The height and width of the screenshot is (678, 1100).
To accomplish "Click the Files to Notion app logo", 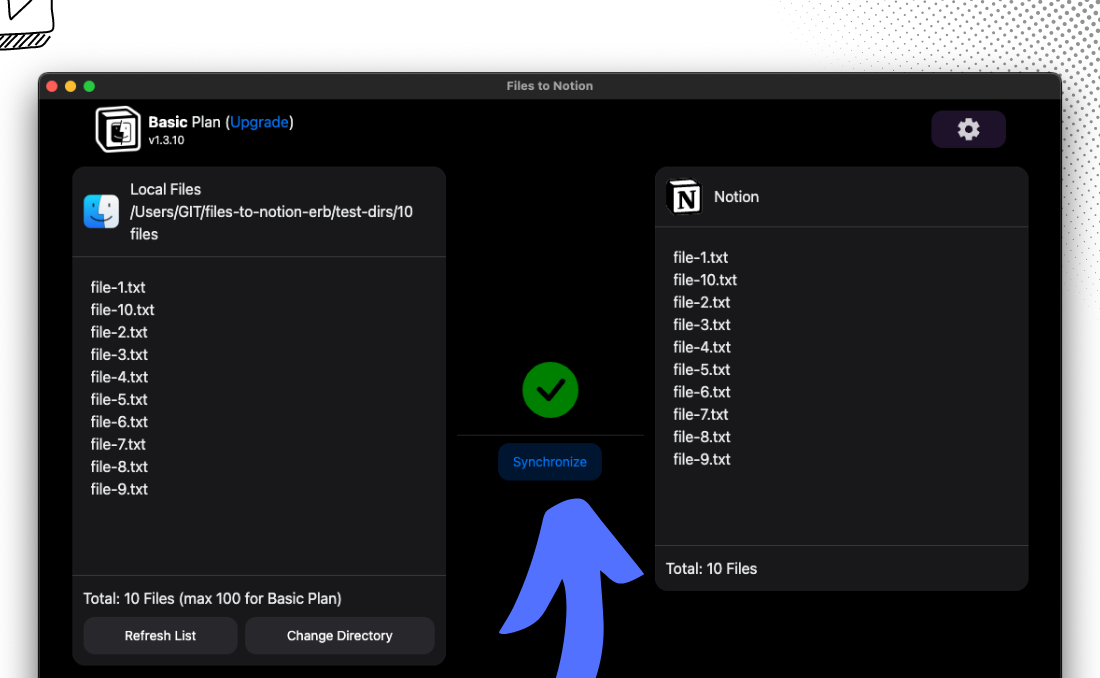I will (x=118, y=129).
